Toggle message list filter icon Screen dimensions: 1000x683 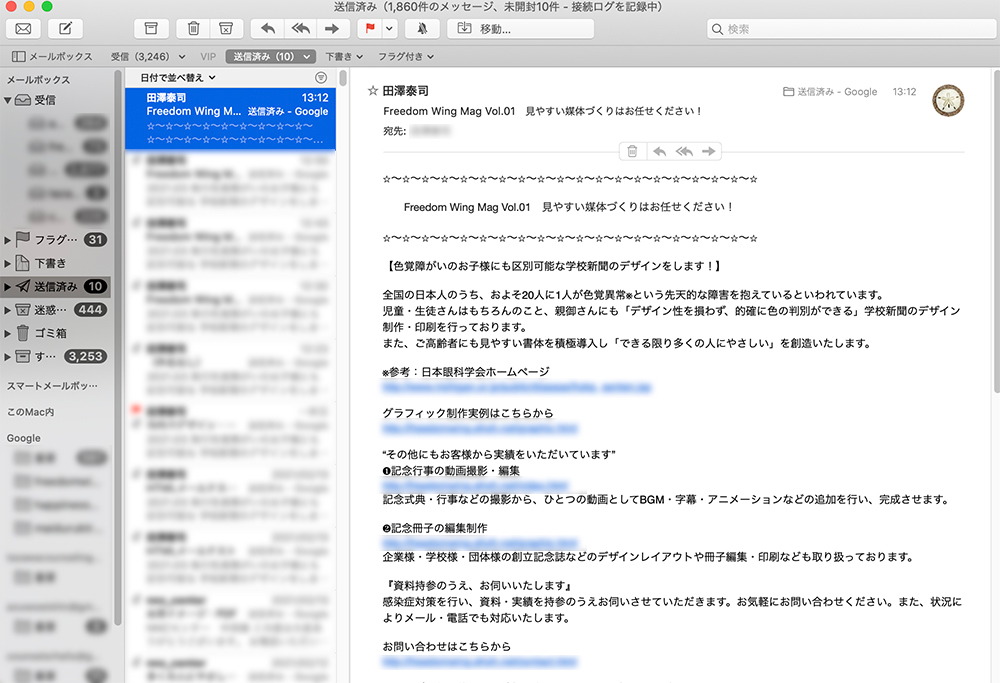coord(321,77)
